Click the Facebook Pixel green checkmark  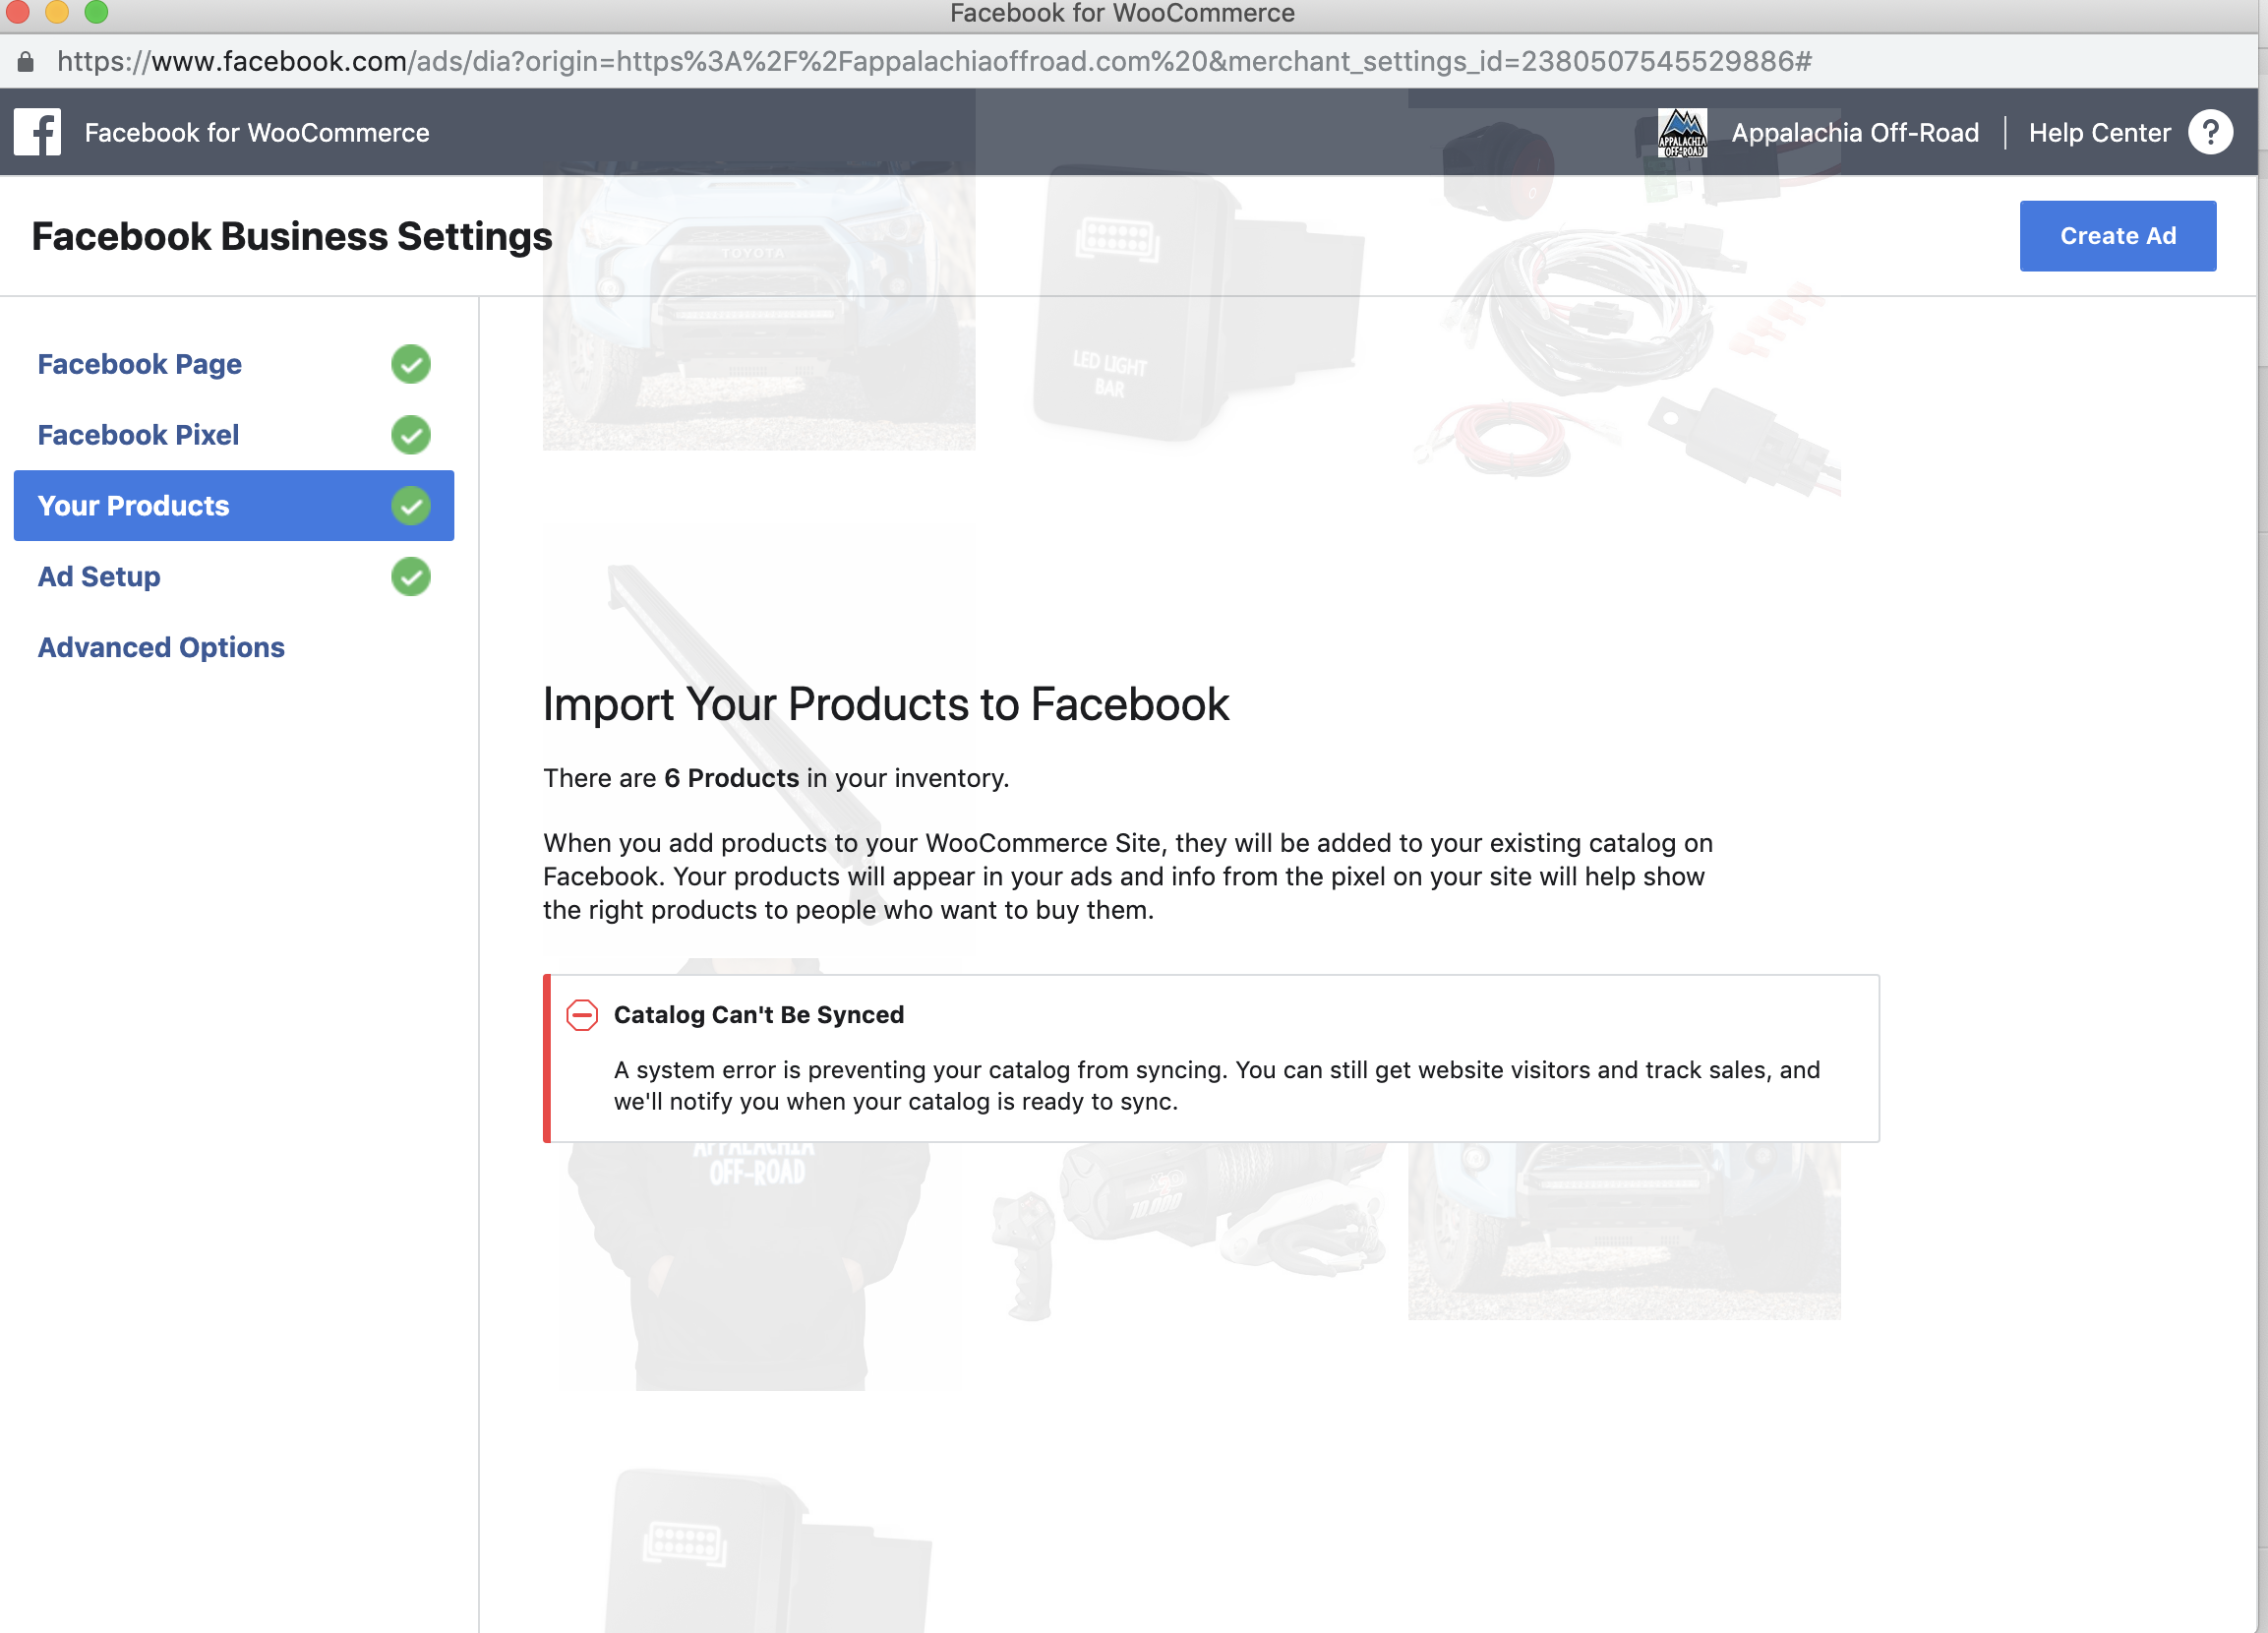click(411, 435)
